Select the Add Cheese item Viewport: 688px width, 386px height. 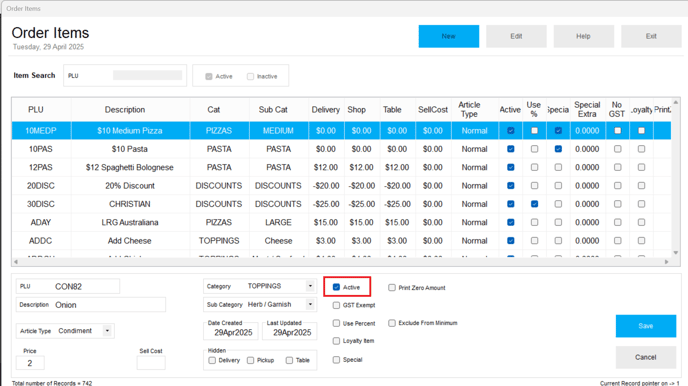[x=341, y=241]
